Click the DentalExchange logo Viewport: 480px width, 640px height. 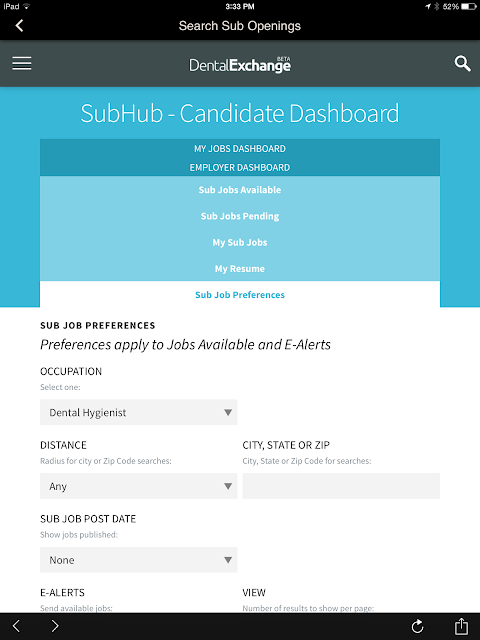point(240,64)
